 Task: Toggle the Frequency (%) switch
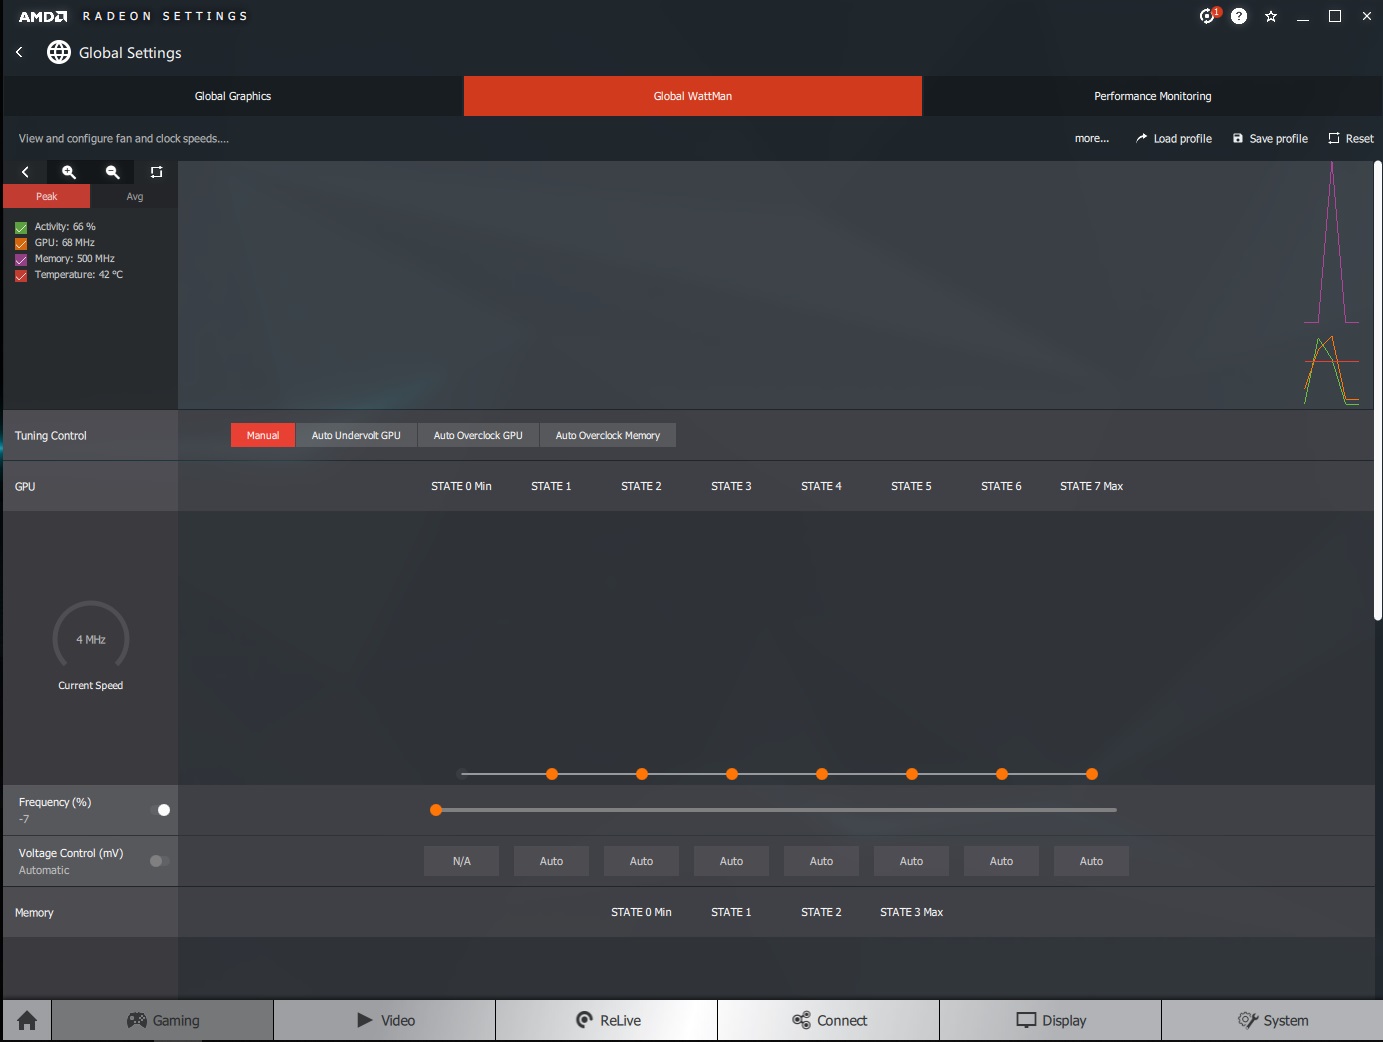[160, 810]
